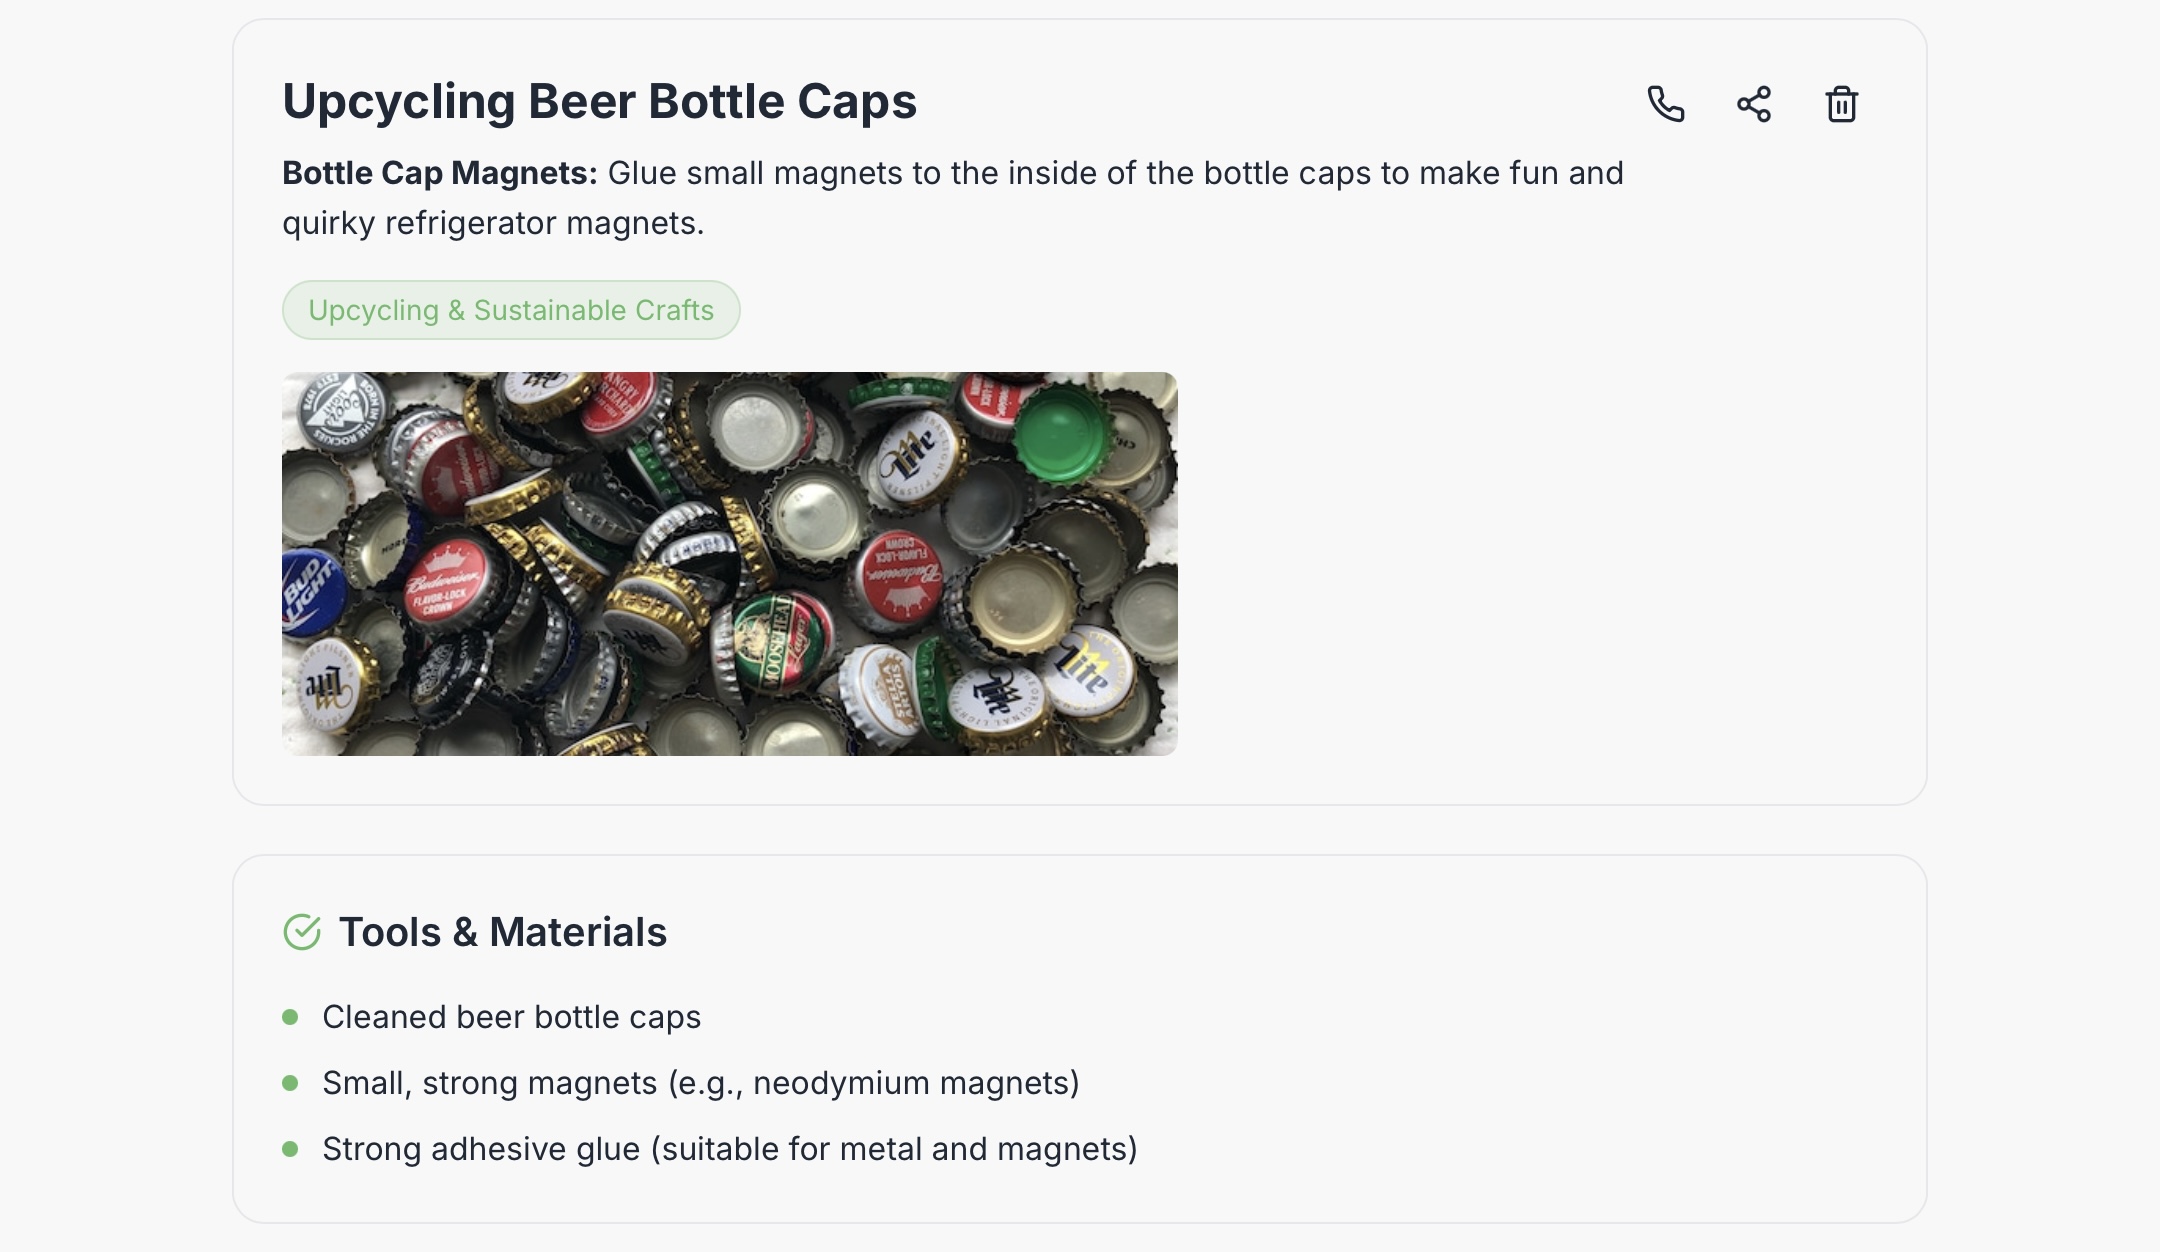The height and width of the screenshot is (1252, 2160).
Task: Click the Moosehead cap in the photo
Action: pyautogui.click(x=779, y=640)
